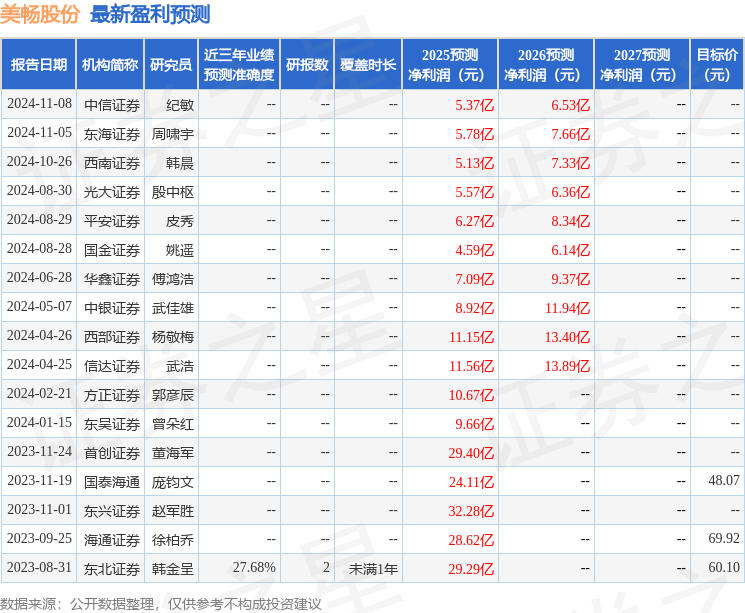Screen dimensions: 745x613
Task: Click the 研究员 column header
Action: pyautogui.click(x=171, y=64)
